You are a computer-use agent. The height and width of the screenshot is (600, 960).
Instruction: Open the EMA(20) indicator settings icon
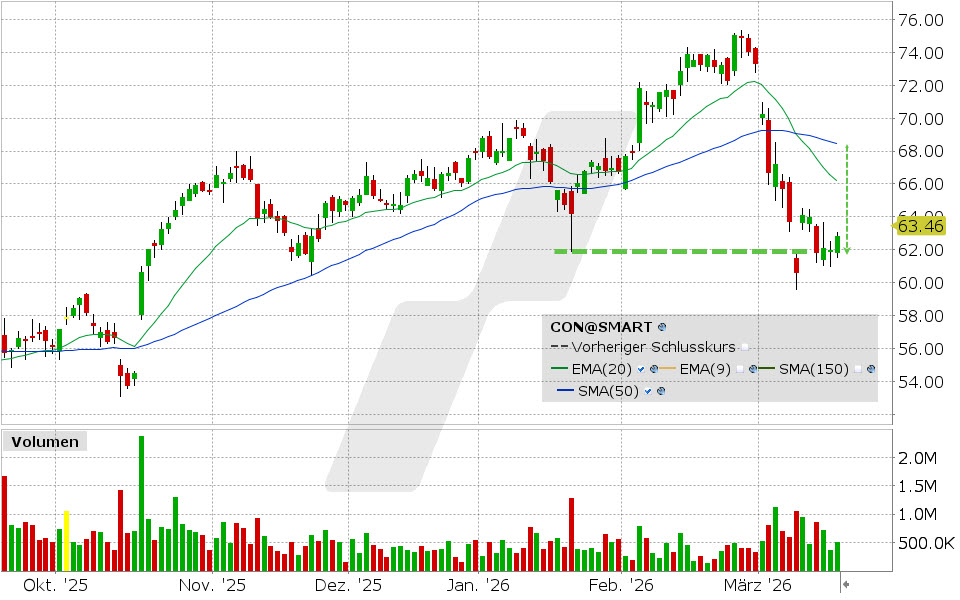(653, 368)
